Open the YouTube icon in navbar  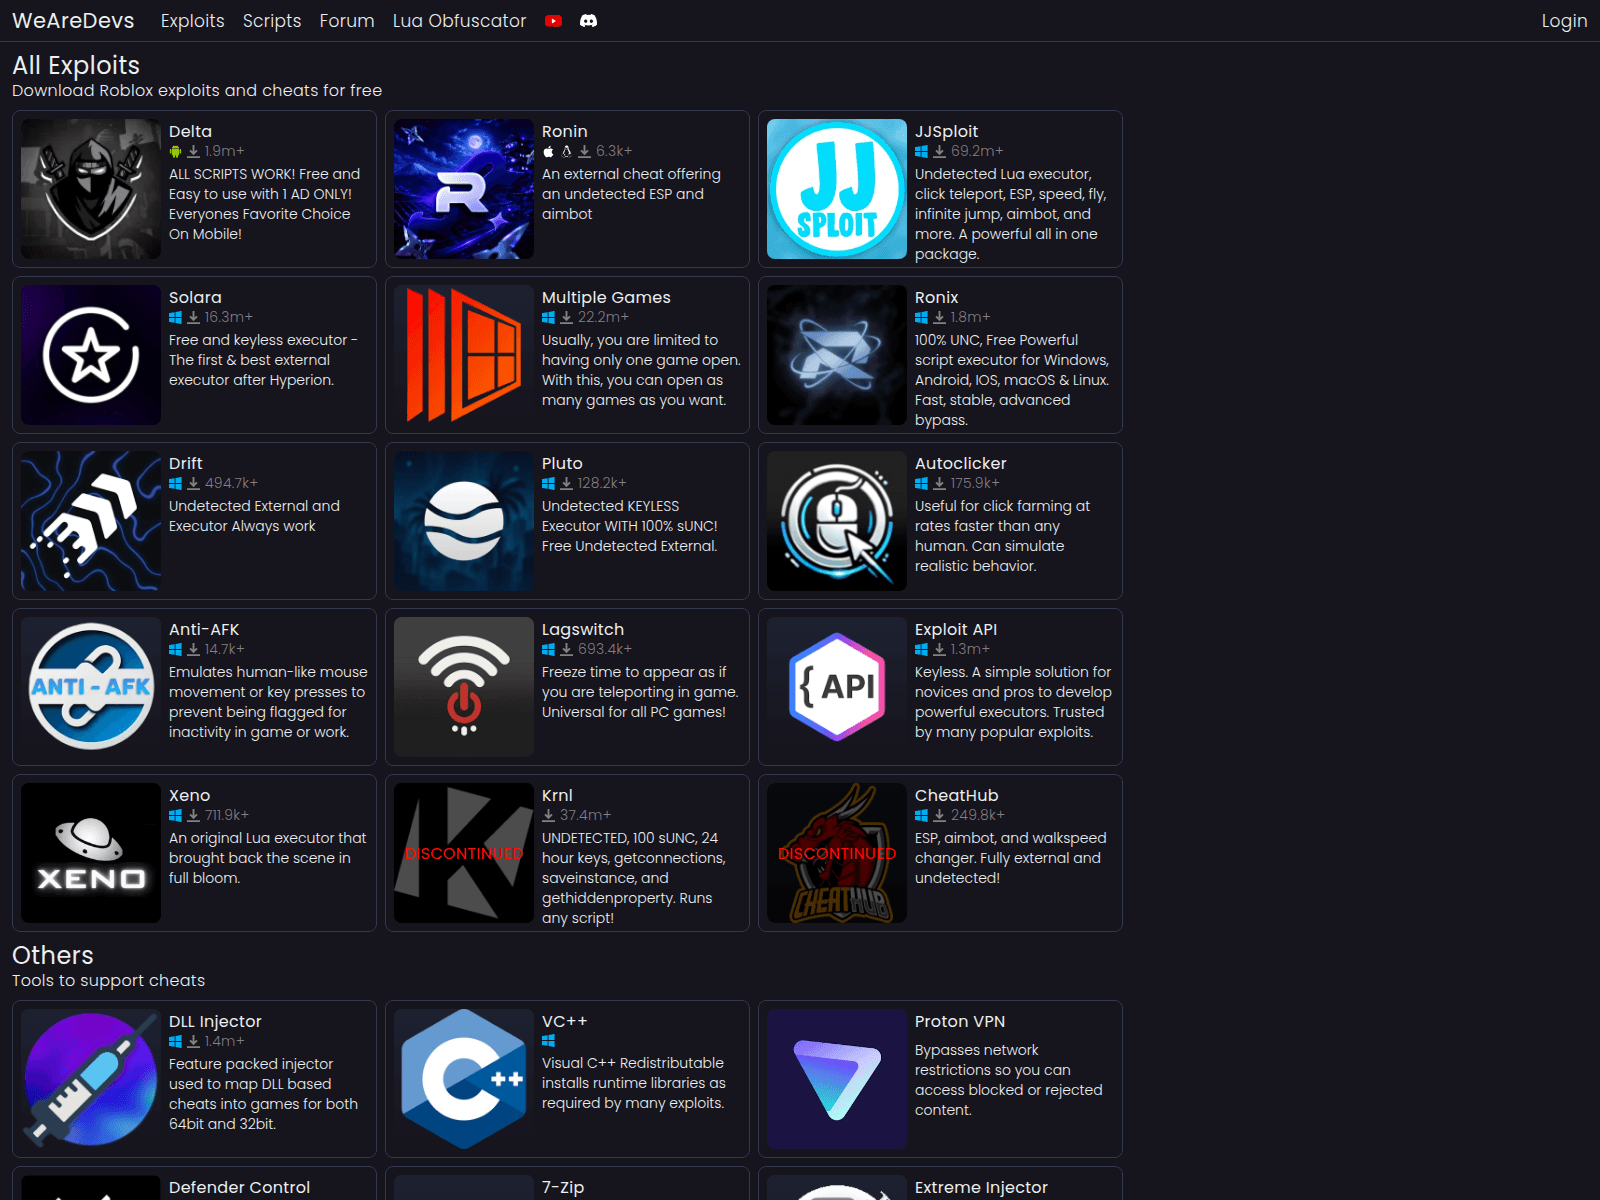click(x=553, y=21)
